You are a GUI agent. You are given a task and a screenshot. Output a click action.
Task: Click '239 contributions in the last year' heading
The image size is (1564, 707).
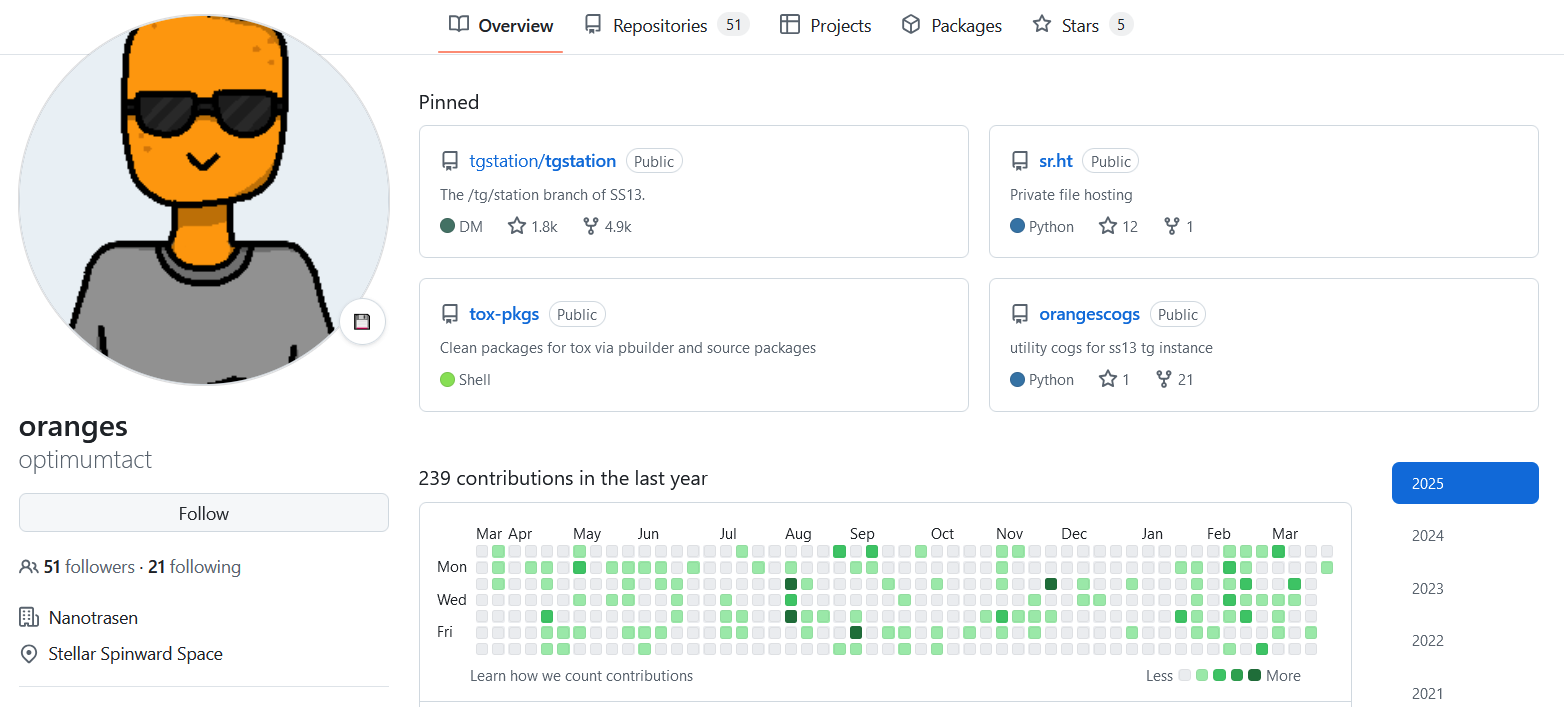(x=563, y=478)
